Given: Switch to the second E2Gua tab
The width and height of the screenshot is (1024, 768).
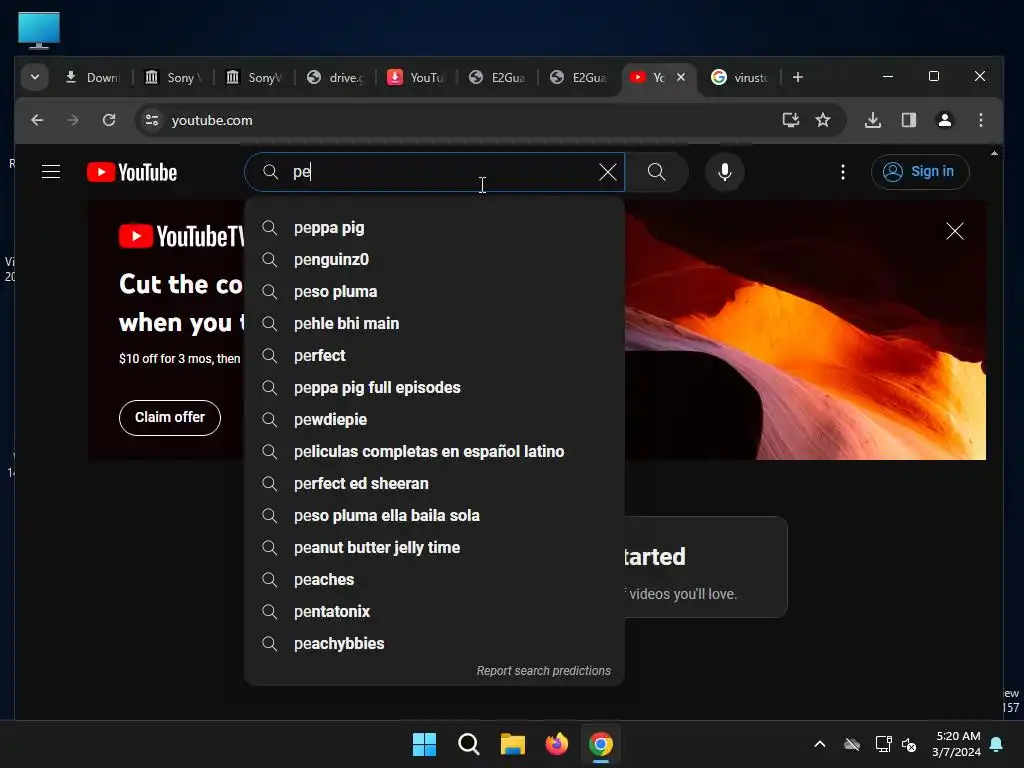Looking at the screenshot, I should pyautogui.click(x=578, y=78).
